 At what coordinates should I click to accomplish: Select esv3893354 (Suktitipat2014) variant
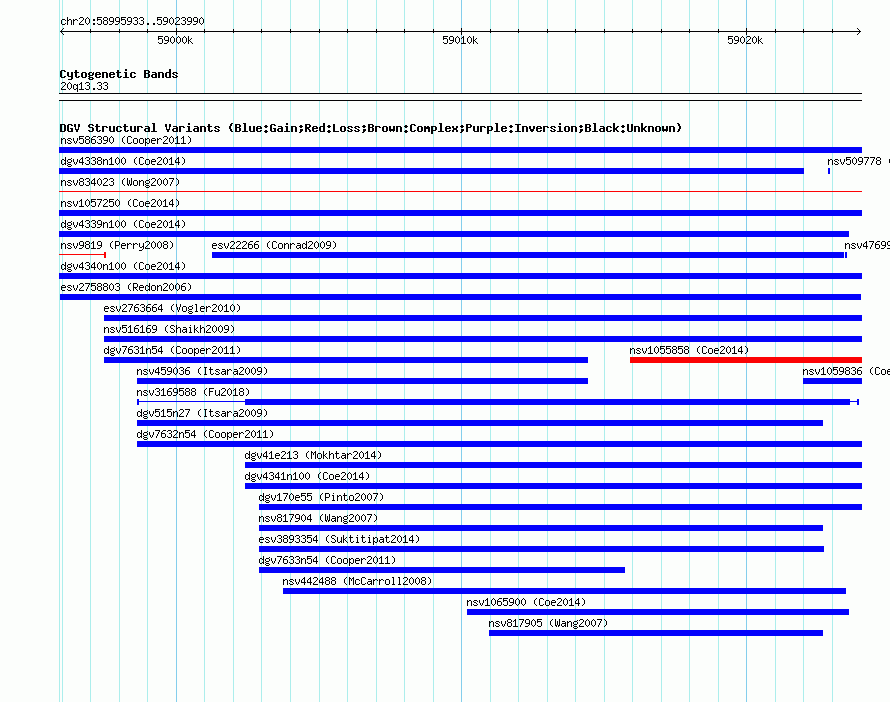pyautogui.click(x=541, y=549)
